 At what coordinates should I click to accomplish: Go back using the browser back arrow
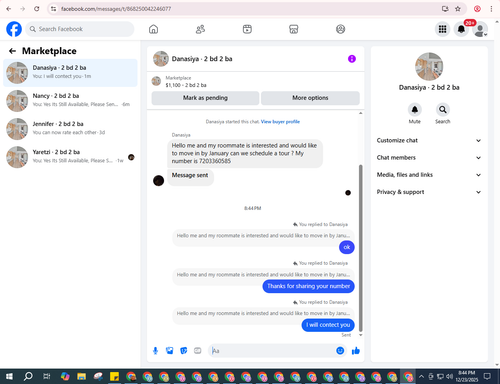point(9,9)
